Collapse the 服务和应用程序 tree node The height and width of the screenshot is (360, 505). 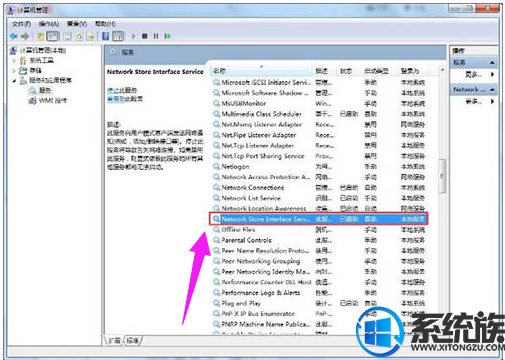14,81
